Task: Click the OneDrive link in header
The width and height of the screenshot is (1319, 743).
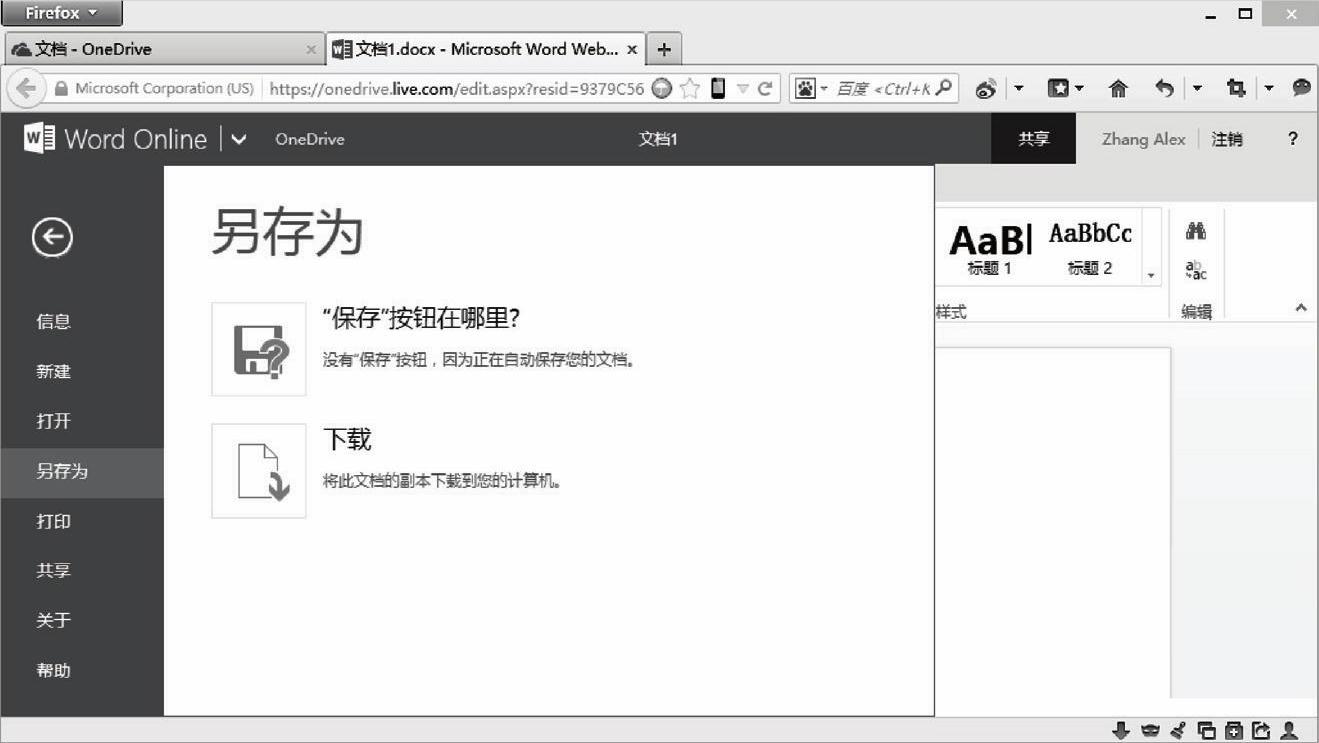Action: coord(310,140)
